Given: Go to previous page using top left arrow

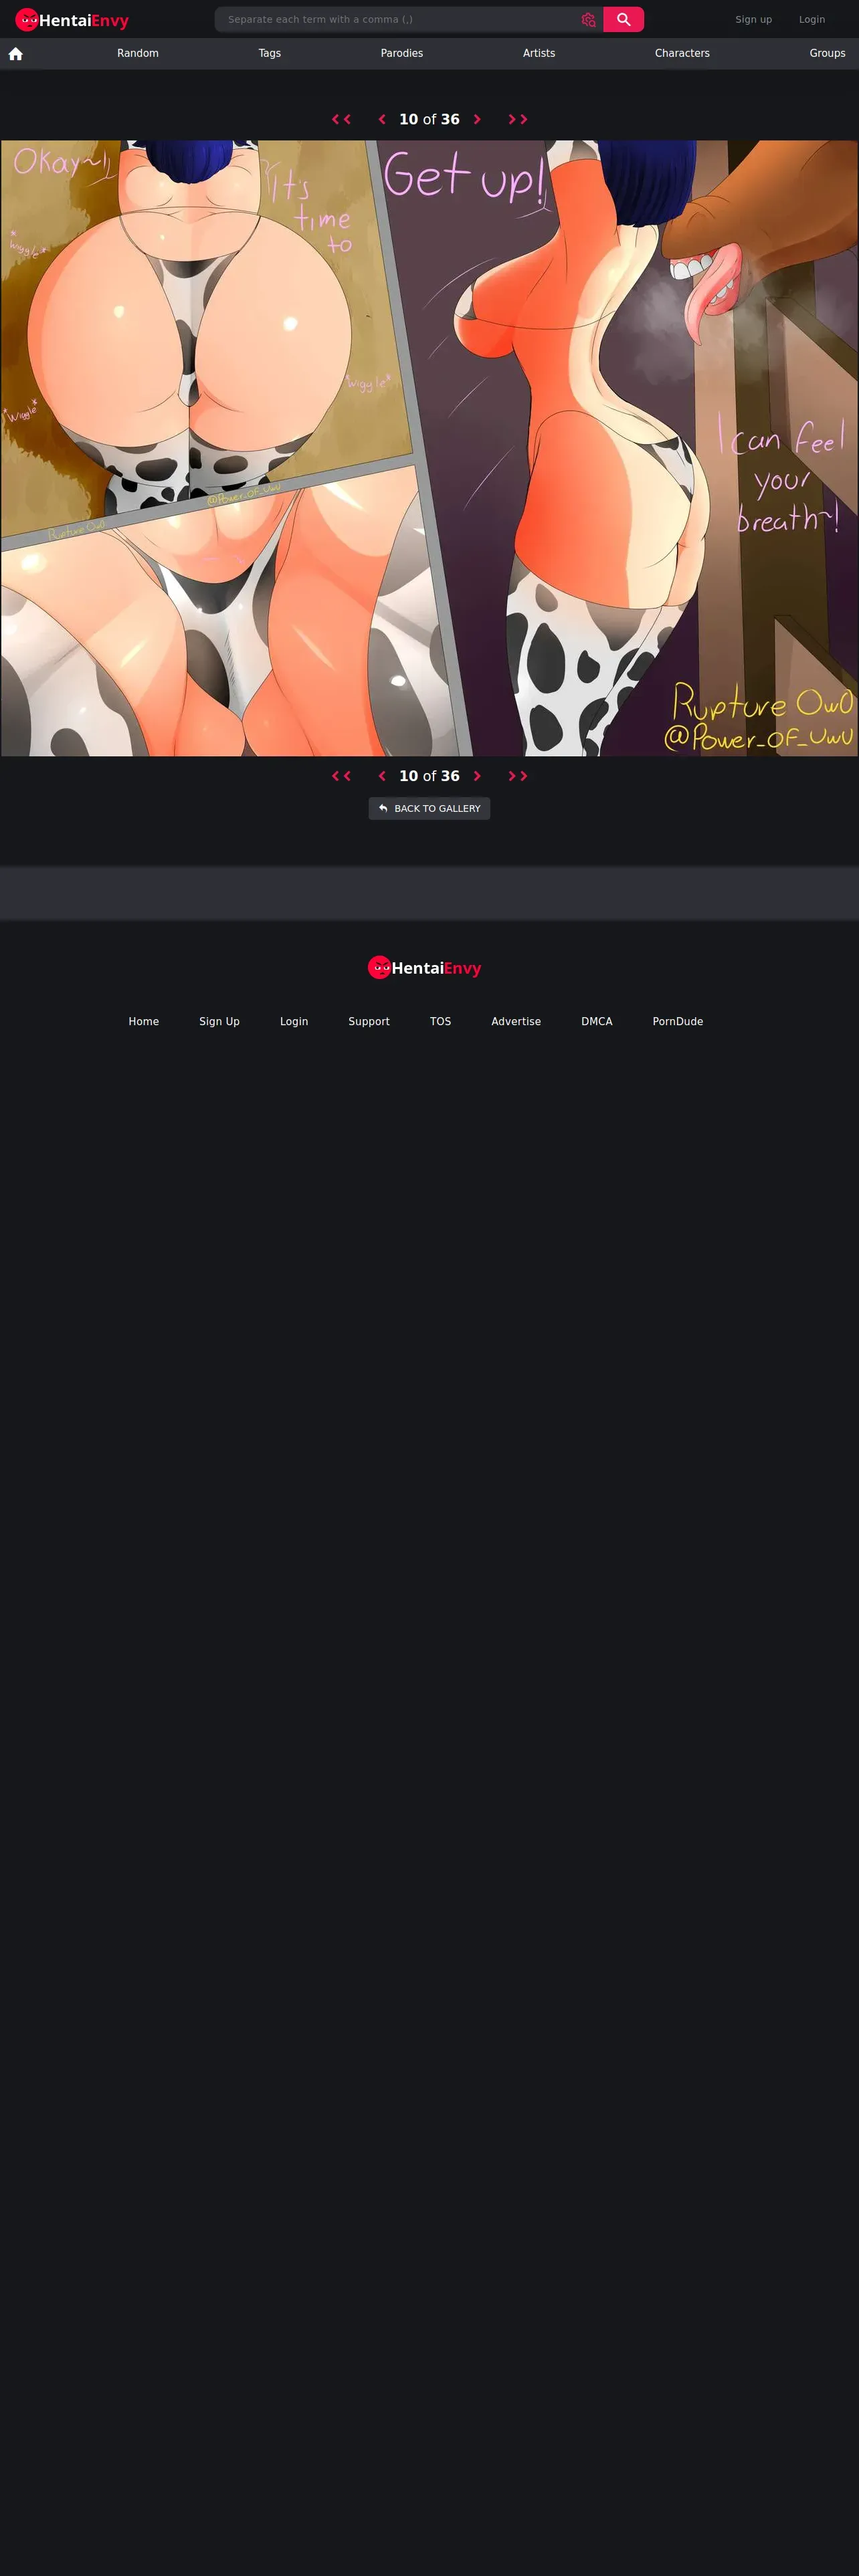Looking at the screenshot, I should [x=382, y=119].
